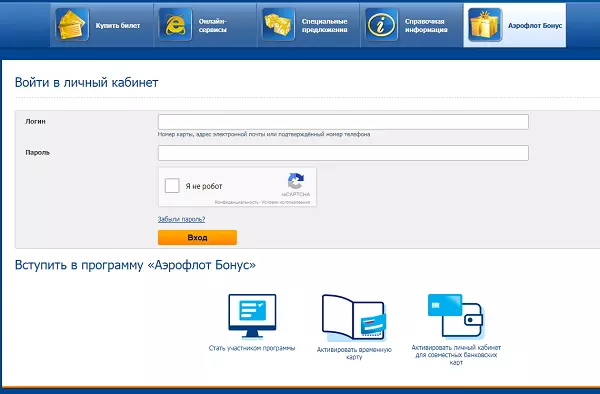
Task: Click the «Вступить в программу «Аэрофлот Бонус»» heading
Action: point(135,265)
